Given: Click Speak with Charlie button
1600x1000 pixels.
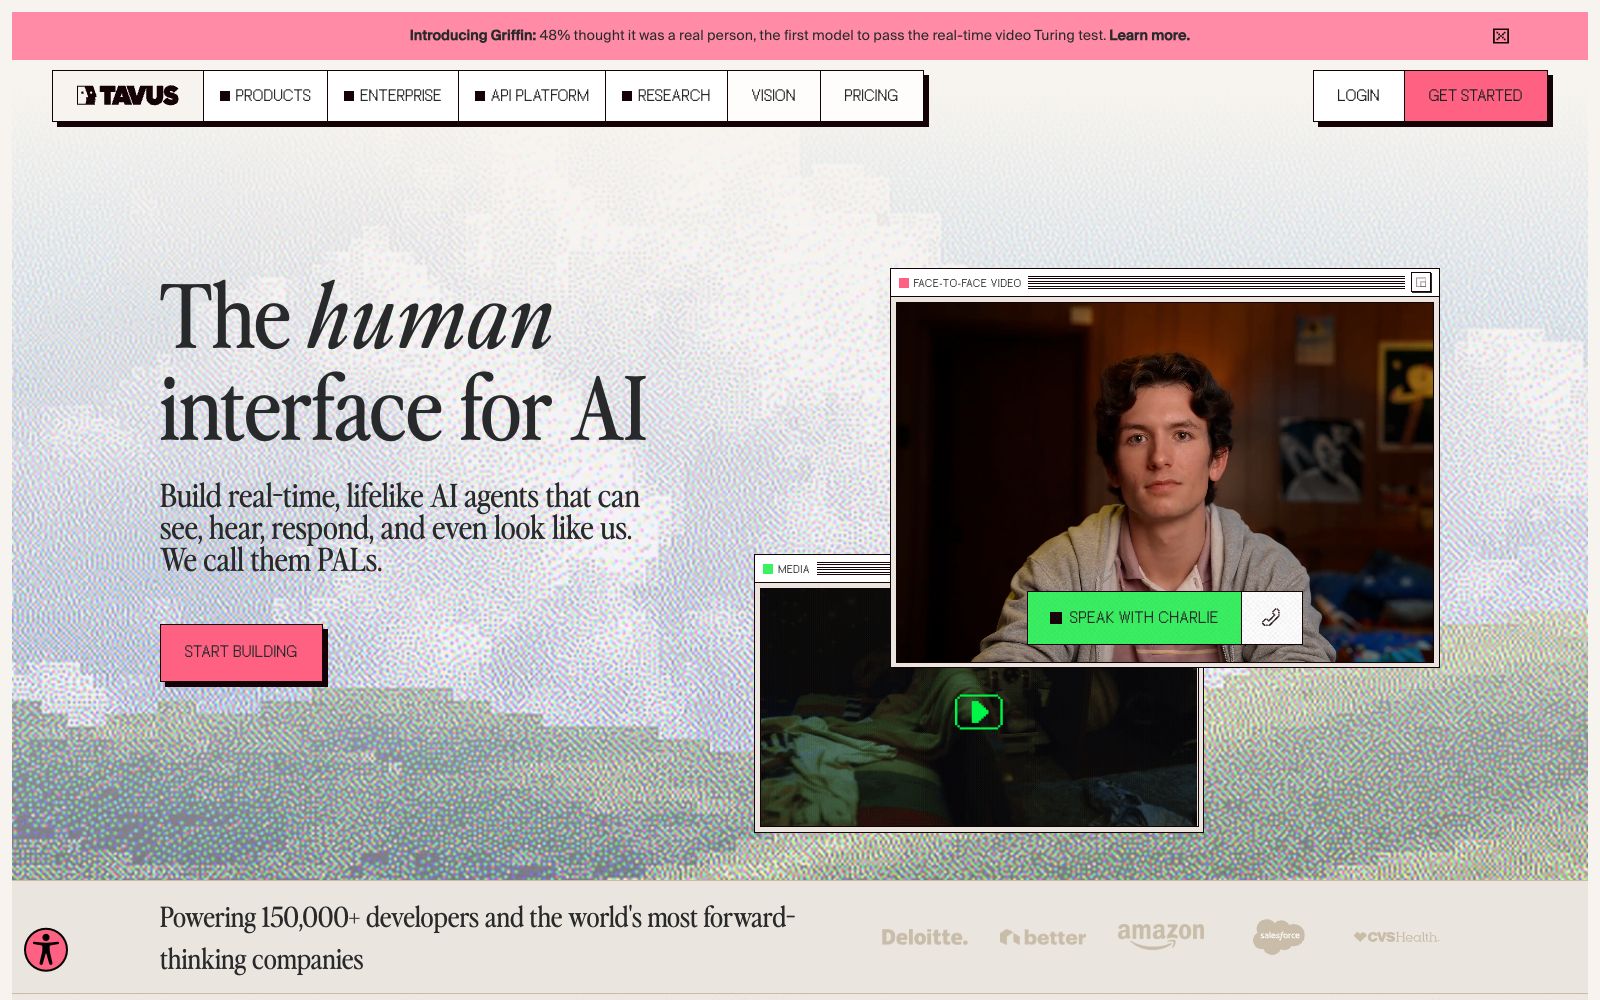Looking at the screenshot, I should (x=1134, y=618).
